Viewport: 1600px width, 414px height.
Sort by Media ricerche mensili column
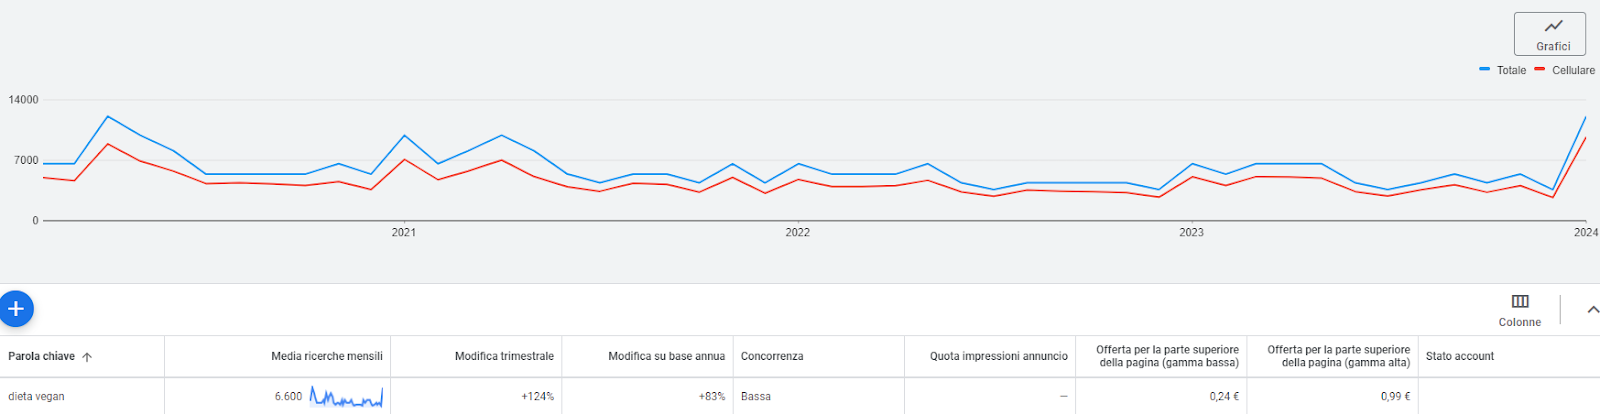pyautogui.click(x=327, y=356)
